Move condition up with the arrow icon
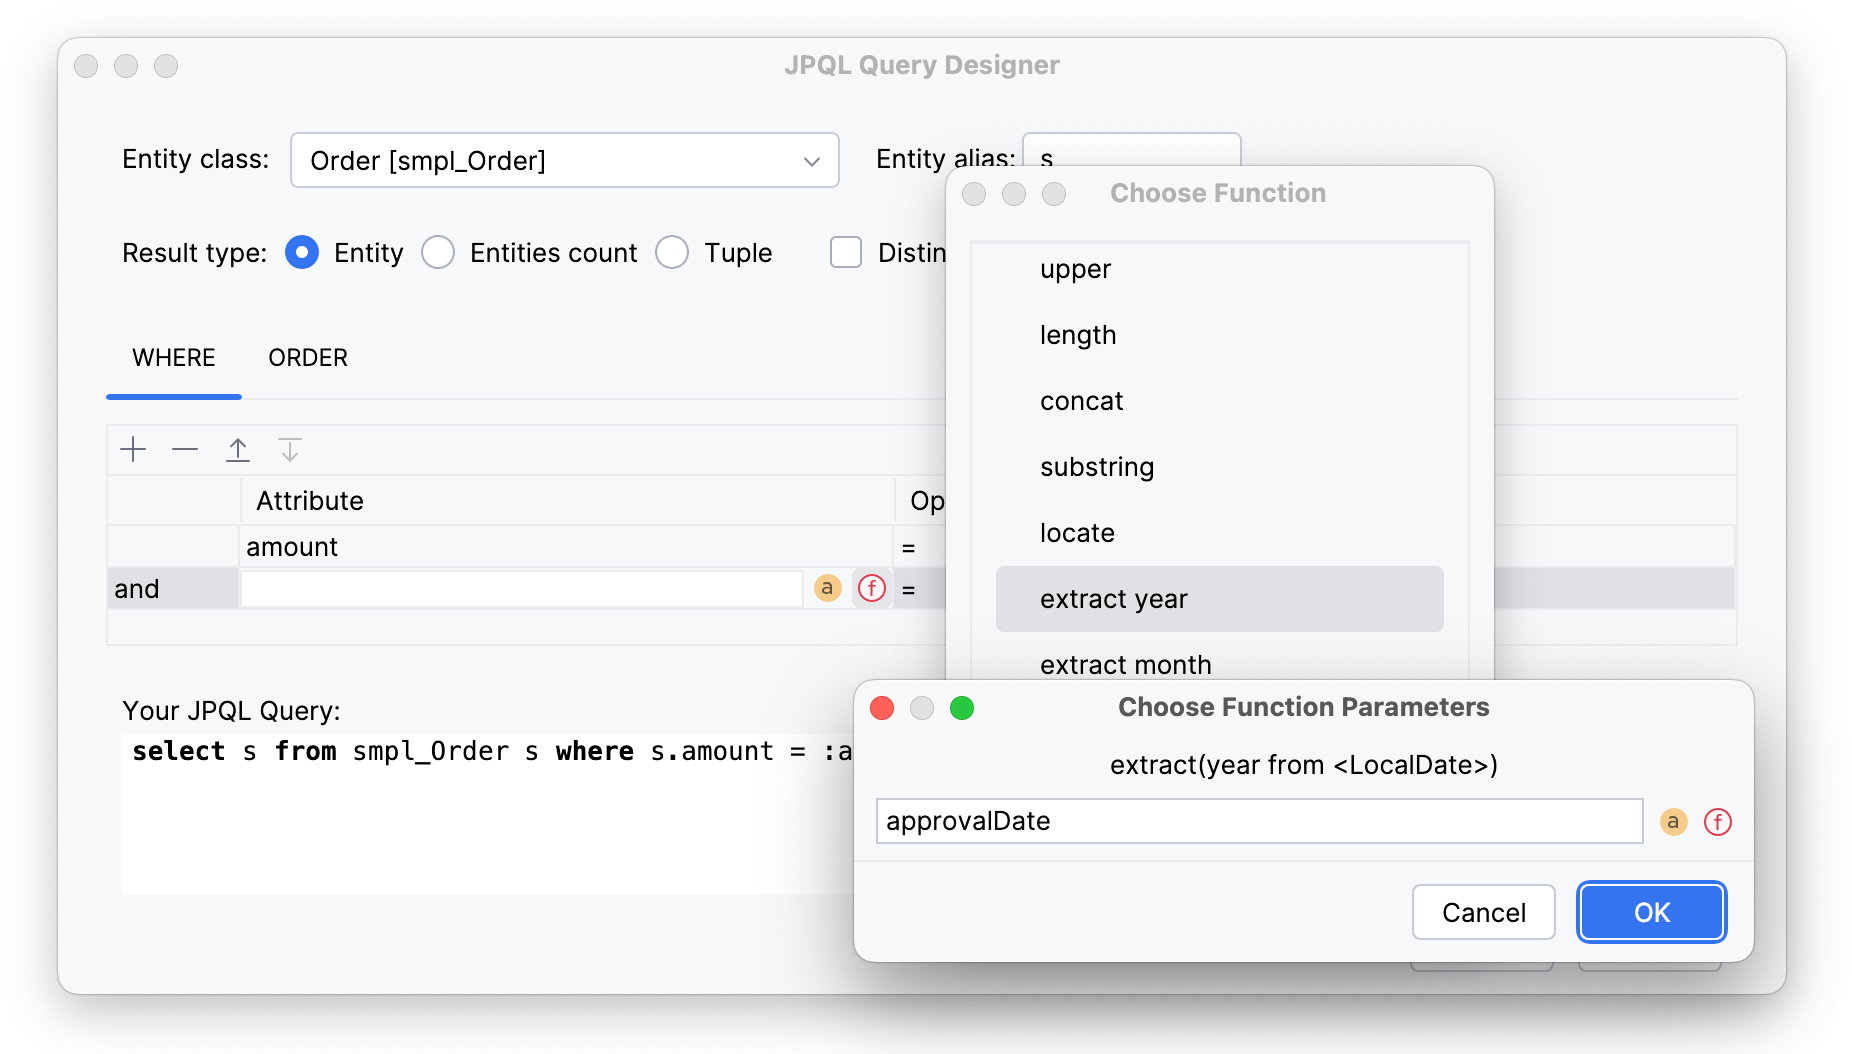 coord(238,450)
